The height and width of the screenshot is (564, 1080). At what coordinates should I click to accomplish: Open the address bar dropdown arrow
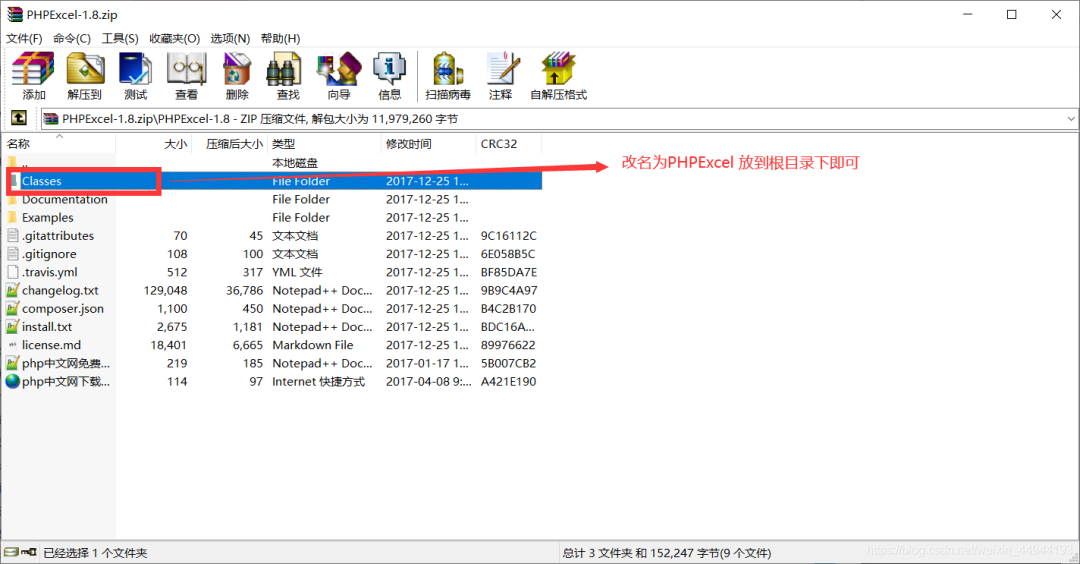coord(1070,119)
